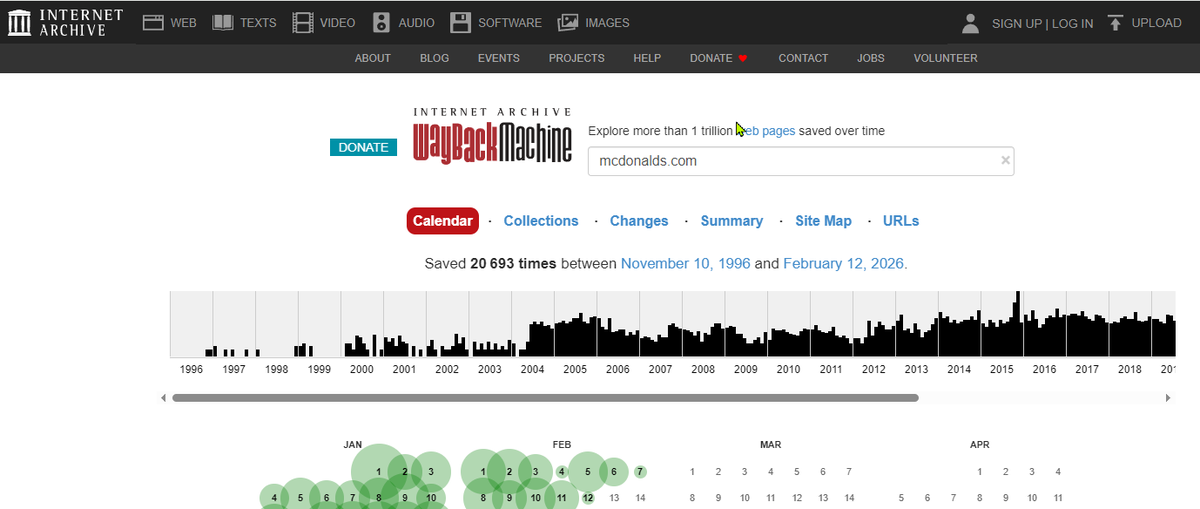Open the Audio speaker icon
Viewport: 1200px width, 509px height.
(x=381, y=22)
